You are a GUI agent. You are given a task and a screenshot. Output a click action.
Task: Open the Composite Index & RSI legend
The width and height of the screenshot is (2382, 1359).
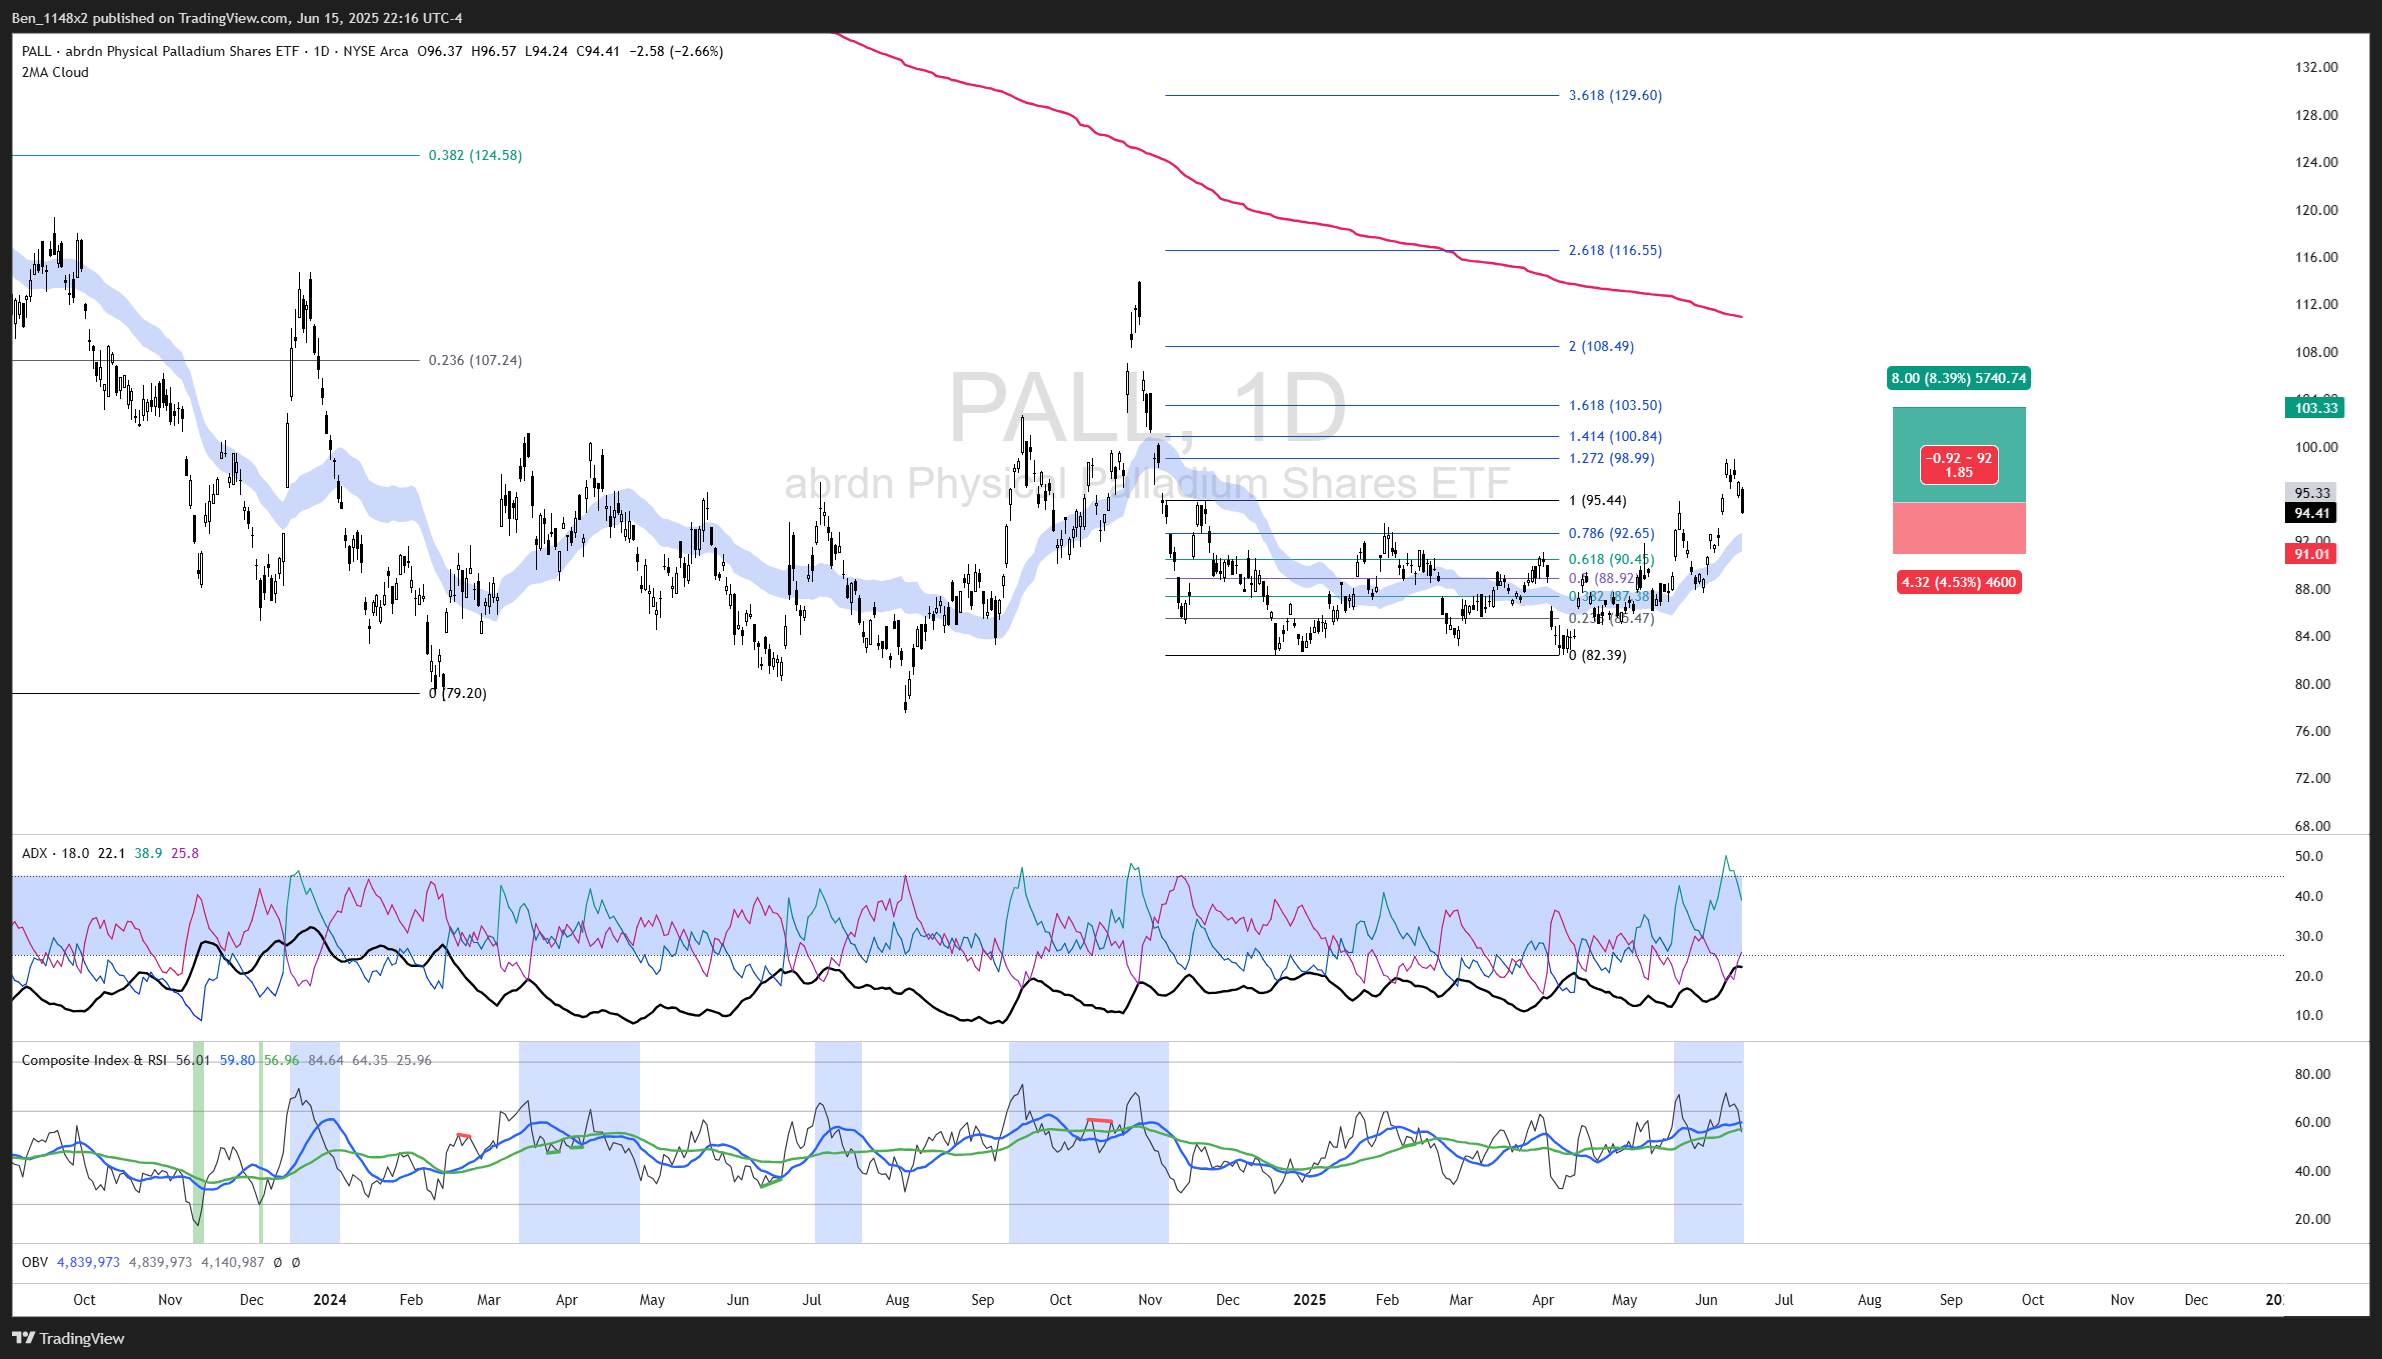click(94, 1060)
